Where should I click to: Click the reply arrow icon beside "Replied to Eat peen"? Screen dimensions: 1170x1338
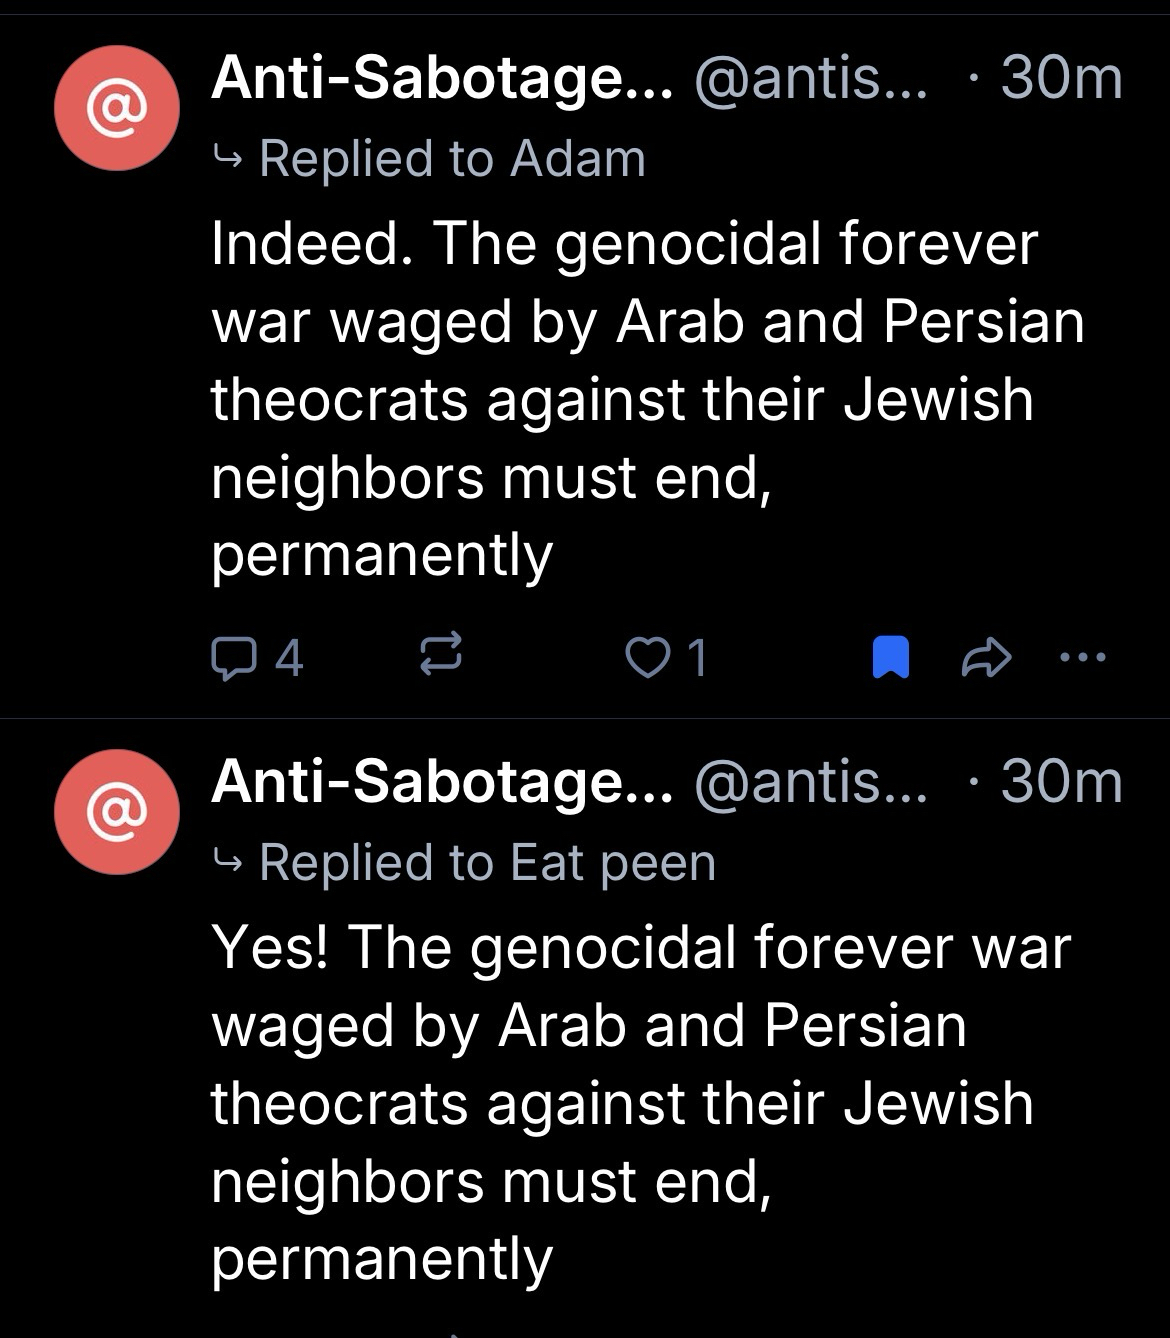tap(227, 862)
